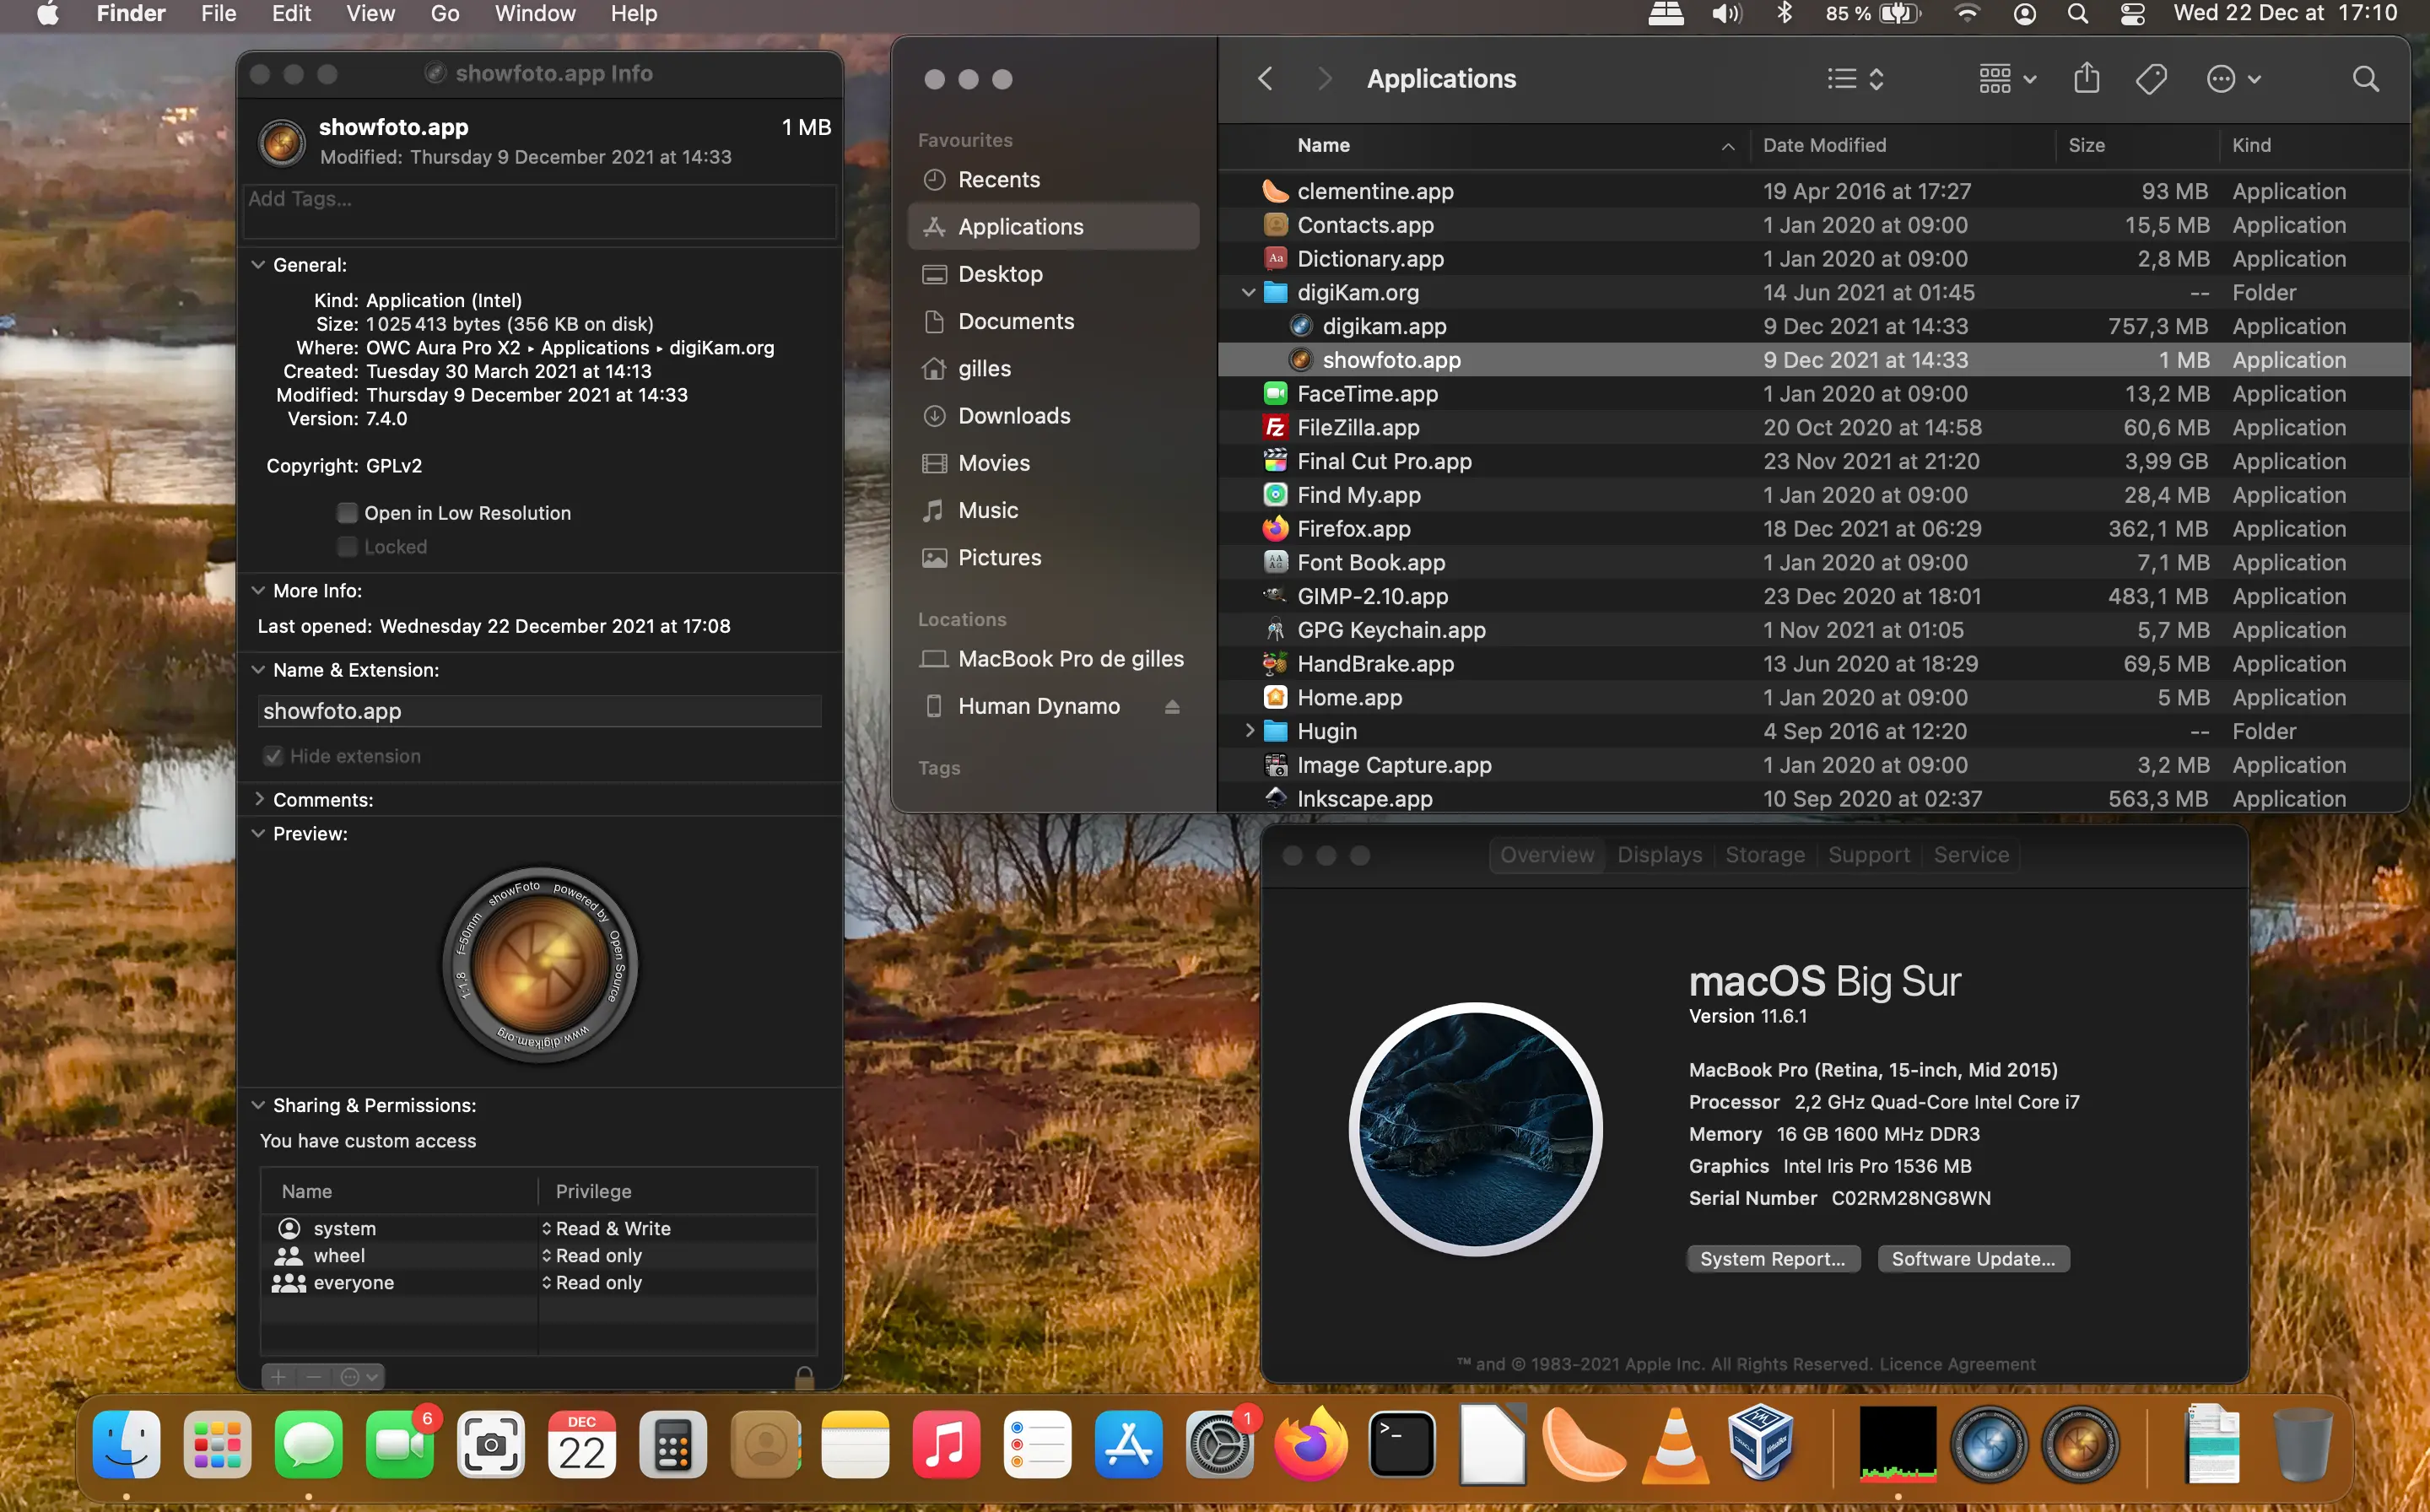This screenshot has width=2430, height=1512.
Task: Click the Software Update button
Action: point(1974,1258)
